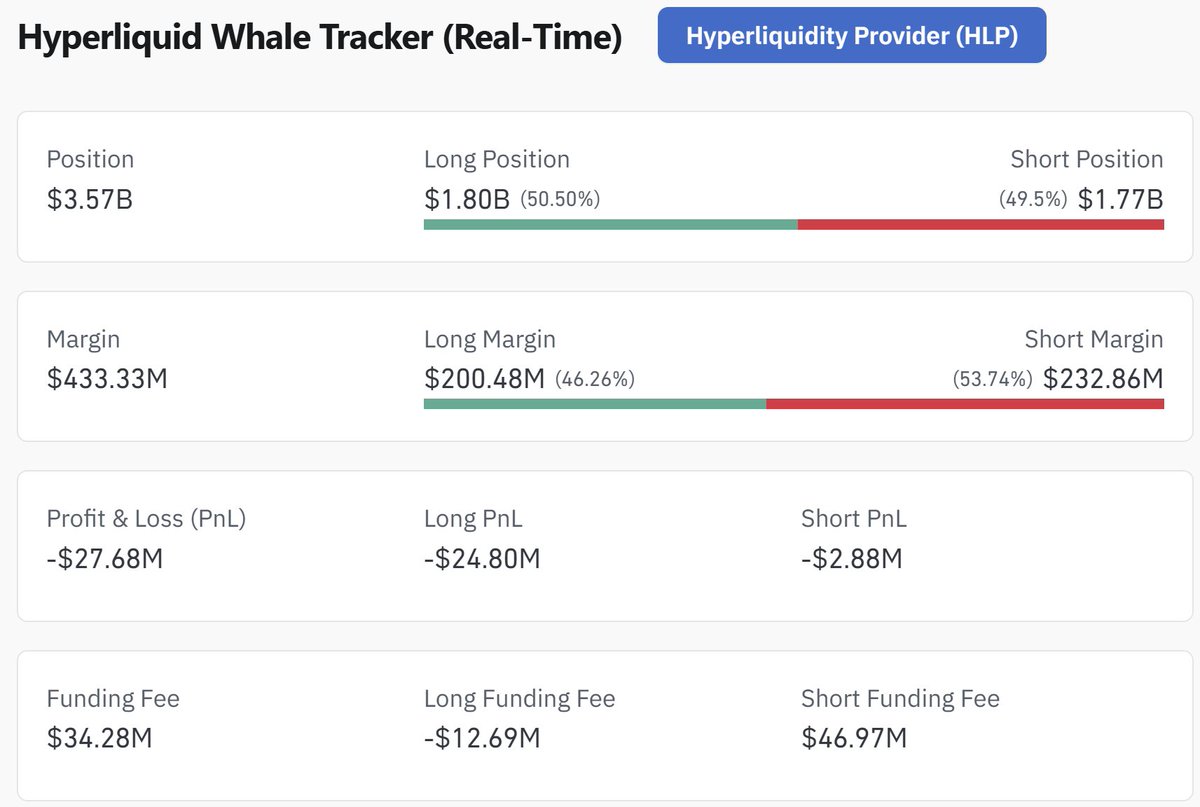Select the -$12.69M long funding fee
The height and width of the screenshot is (807, 1200).
(482, 738)
